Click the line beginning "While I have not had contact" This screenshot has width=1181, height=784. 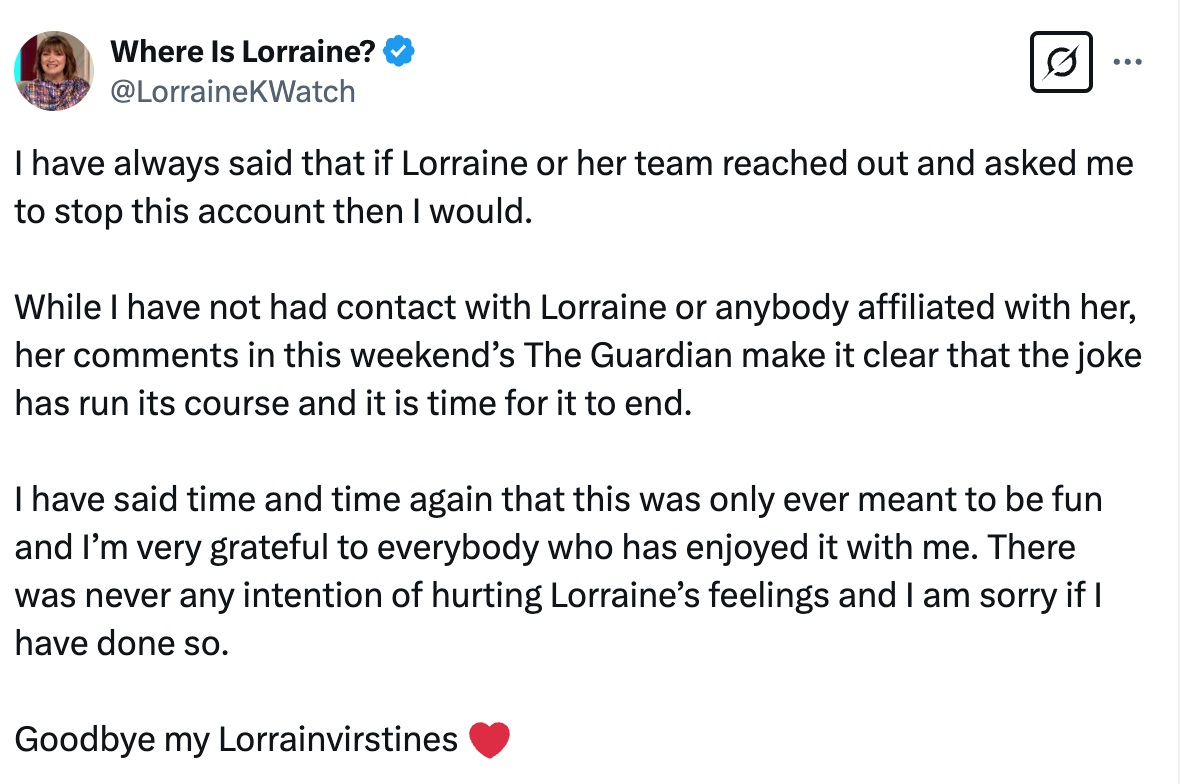point(576,308)
